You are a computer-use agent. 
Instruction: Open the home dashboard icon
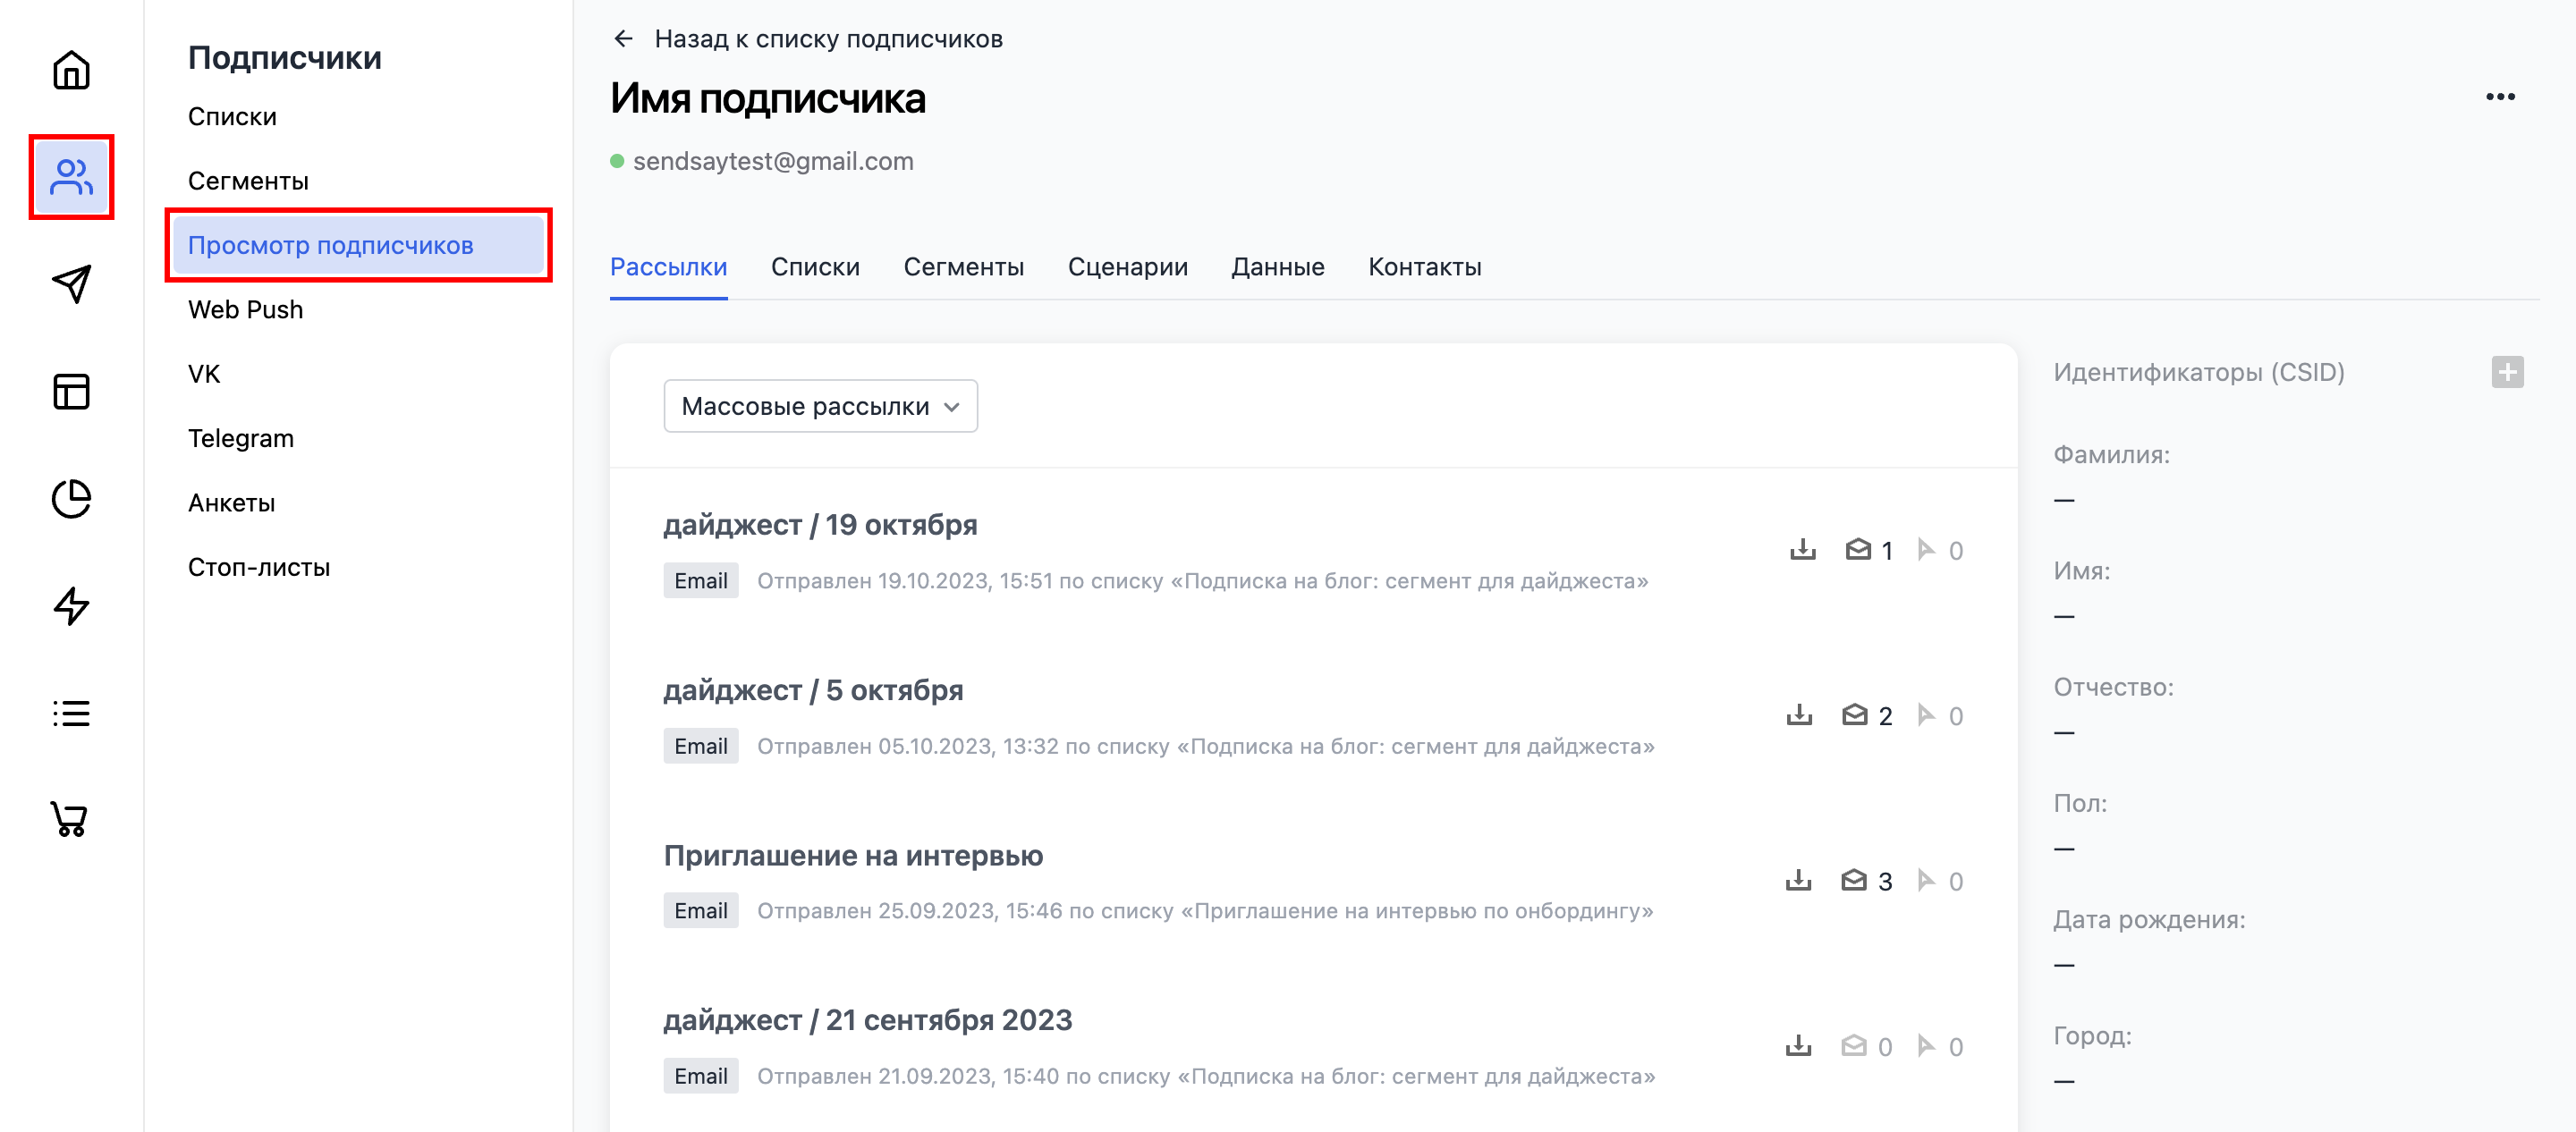[x=71, y=71]
